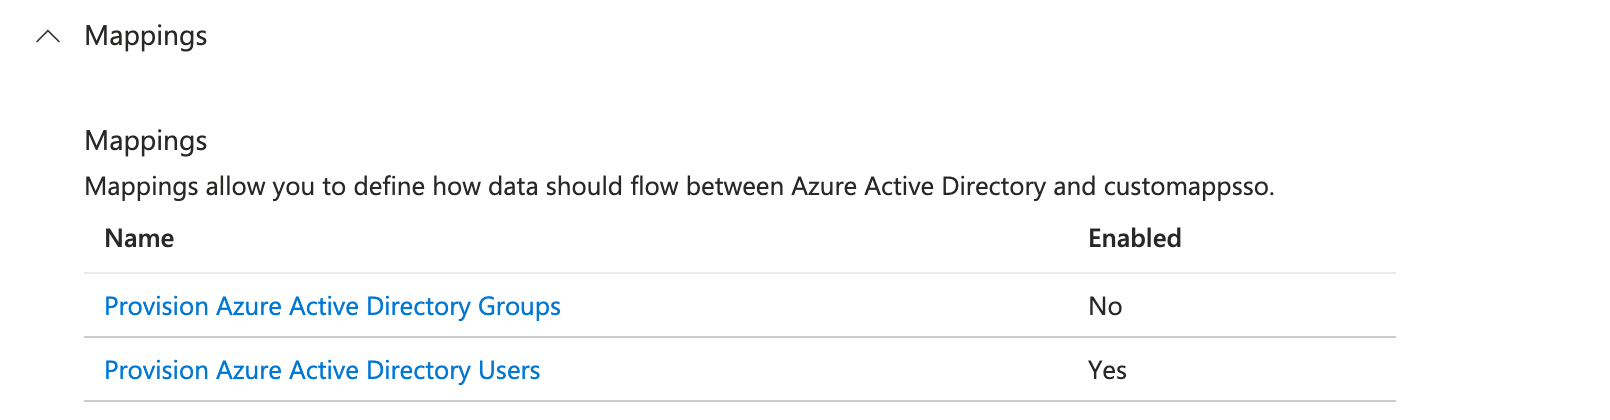The image size is (1610, 420).
Task: Click the Mappings subheading above the description
Action: click(x=146, y=141)
